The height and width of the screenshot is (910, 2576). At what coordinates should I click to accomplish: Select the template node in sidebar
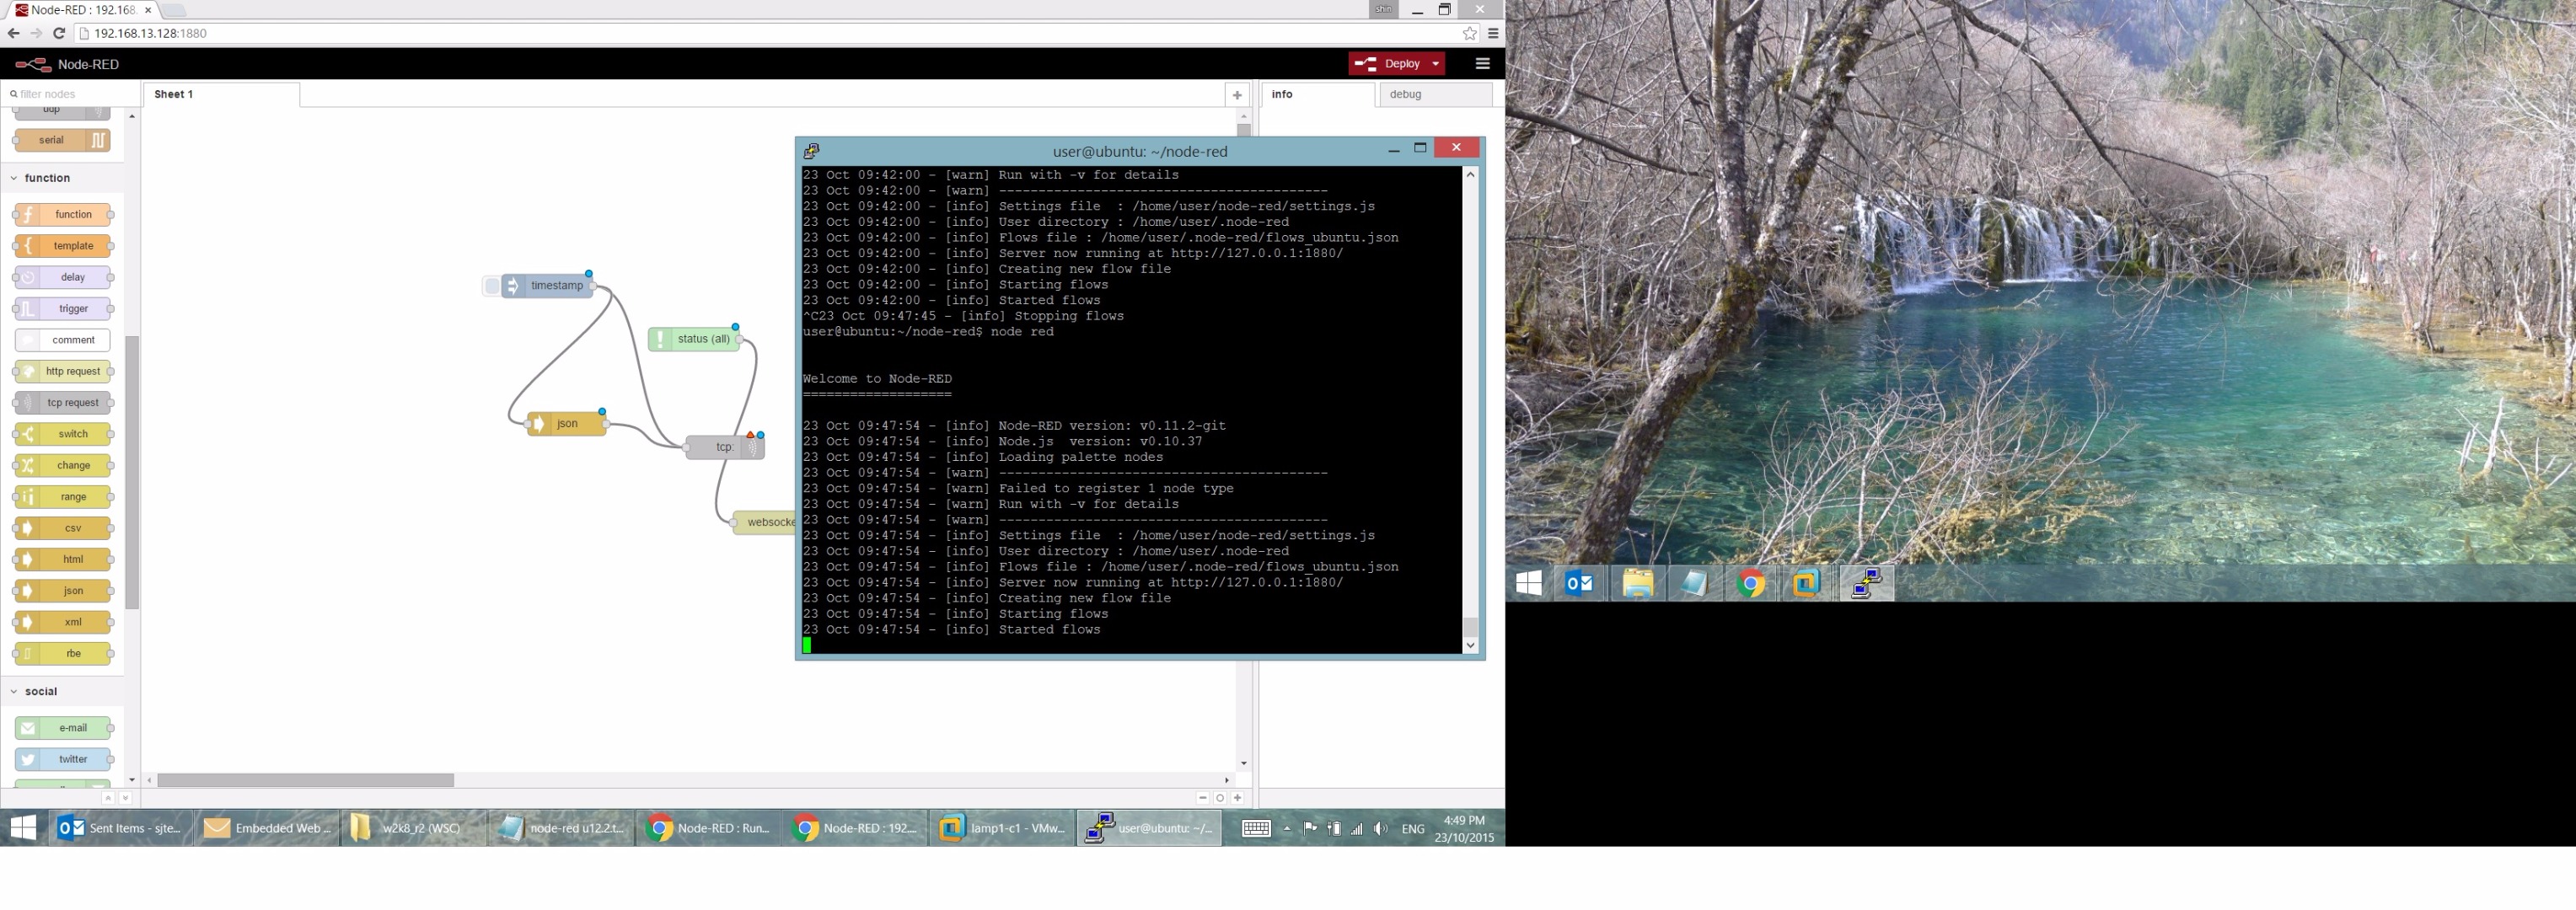pyautogui.click(x=72, y=244)
